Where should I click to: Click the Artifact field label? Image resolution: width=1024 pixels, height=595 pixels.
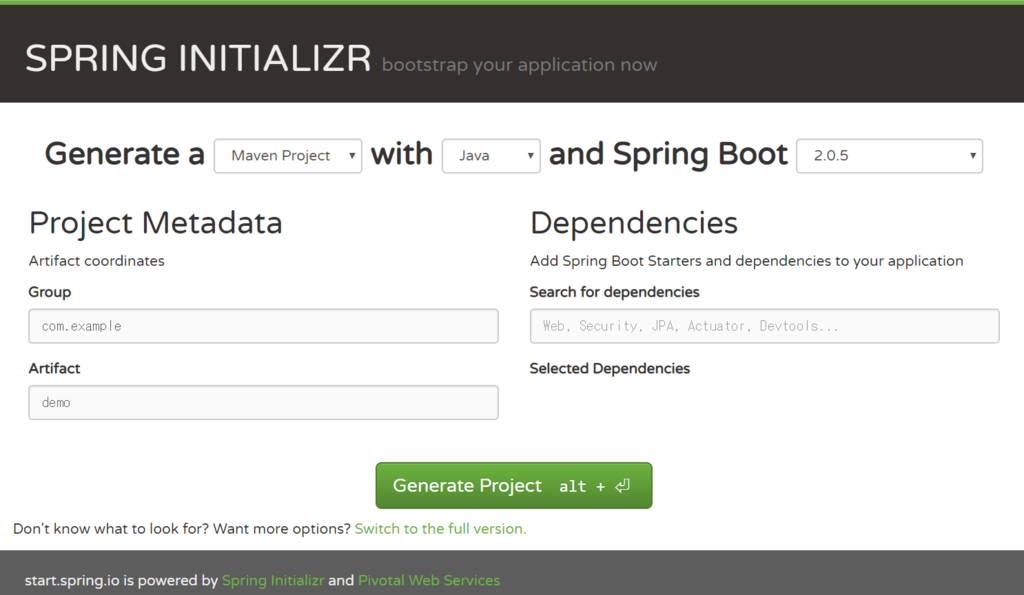pyautogui.click(x=54, y=368)
